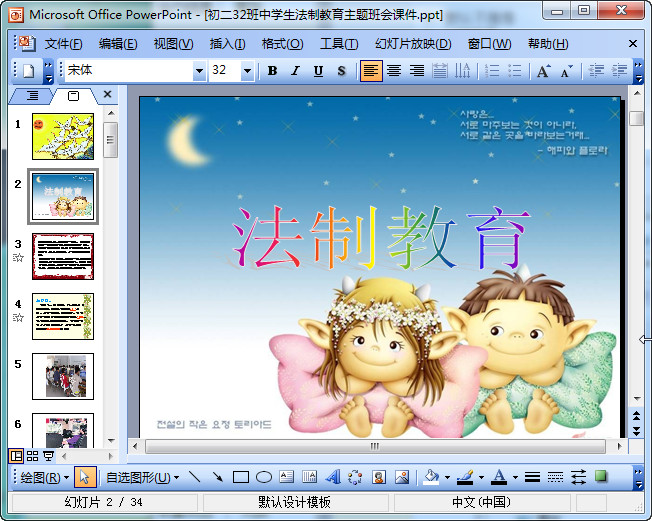This screenshot has height=521, width=652.
Task: Select slide 1 thumbnail
Action: click(x=63, y=137)
